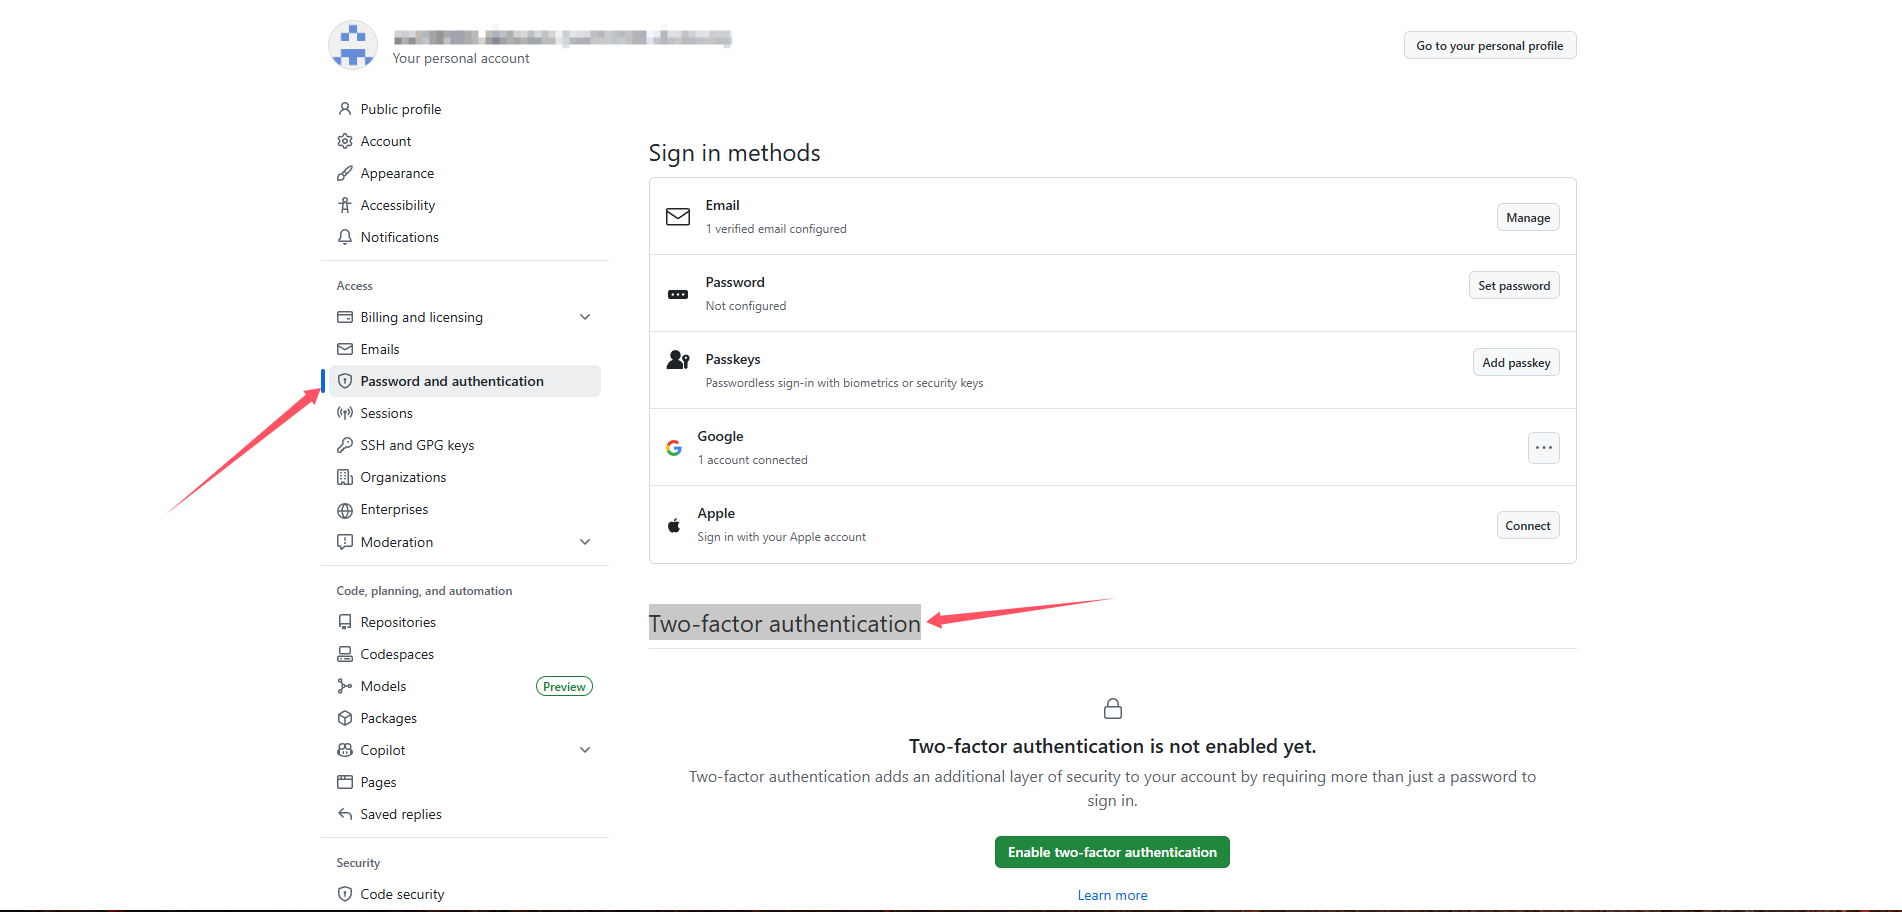Click the Models Preview badge

pos(564,687)
